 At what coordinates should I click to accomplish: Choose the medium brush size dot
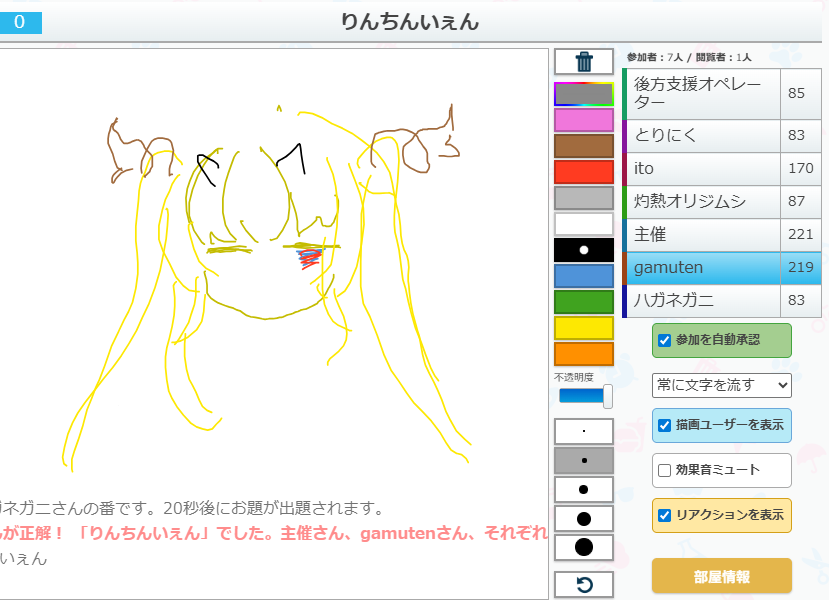(x=583, y=489)
